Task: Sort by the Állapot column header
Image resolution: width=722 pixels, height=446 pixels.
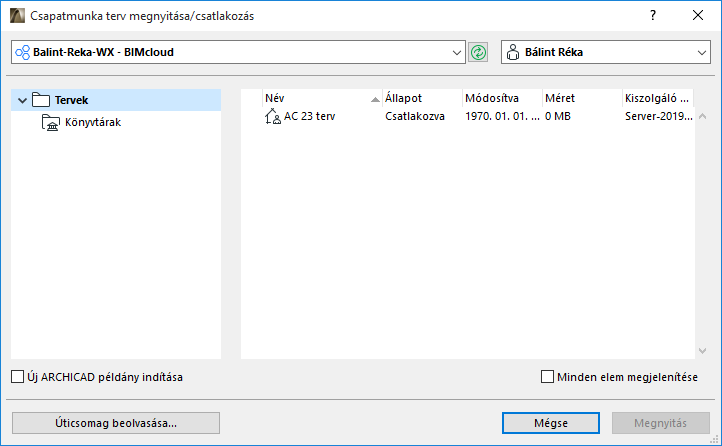Action: point(422,98)
